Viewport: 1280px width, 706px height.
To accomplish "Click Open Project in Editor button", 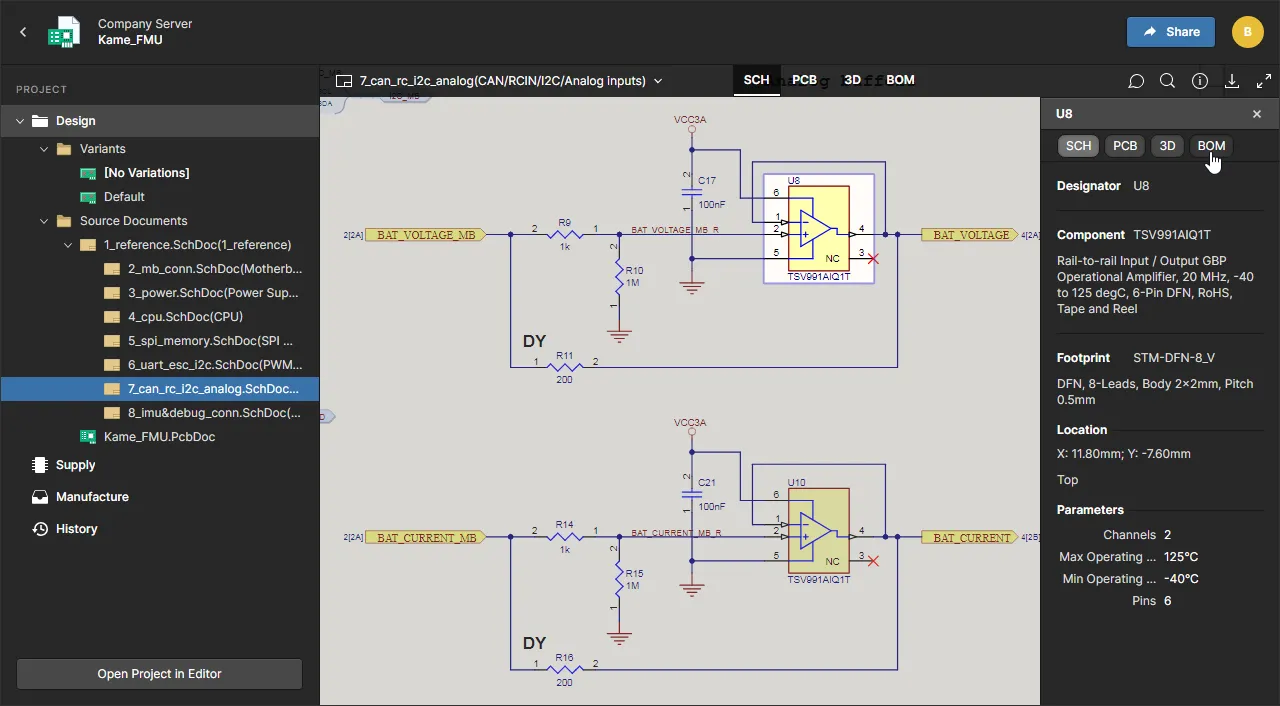I will tap(160, 674).
